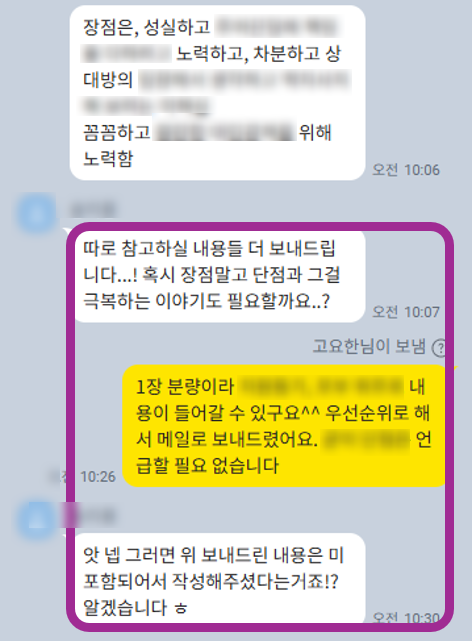Select the message bubble starting with 앗 넵 그러면
Screen dimensions: 472x641
point(220,578)
